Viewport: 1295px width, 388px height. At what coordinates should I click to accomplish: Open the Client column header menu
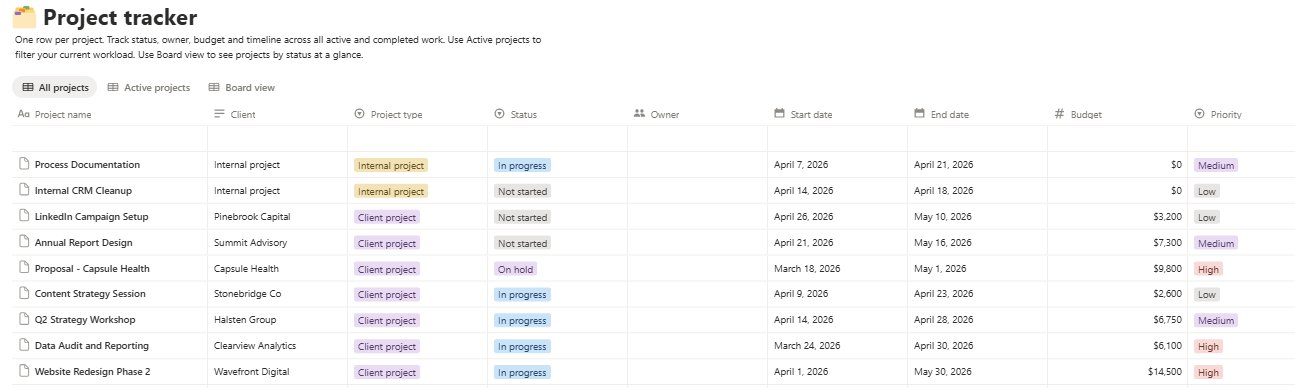(277, 114)
